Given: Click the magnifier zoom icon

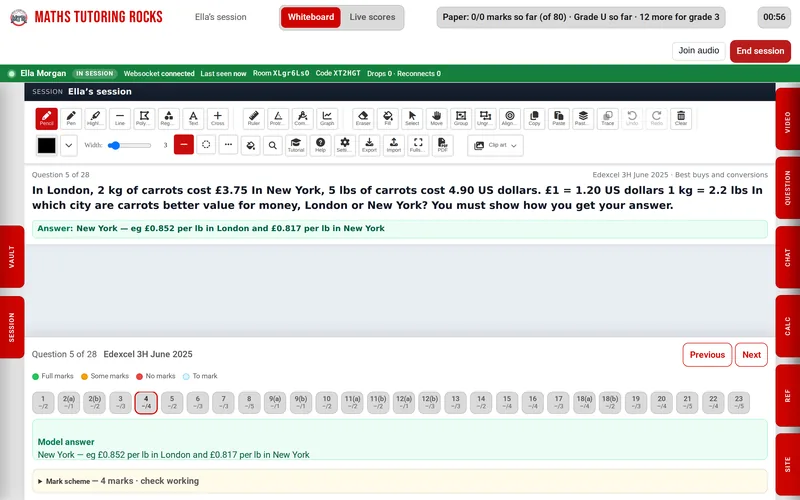Looking at the screenshot, I should pyautogui.click(x=273, y=145).
